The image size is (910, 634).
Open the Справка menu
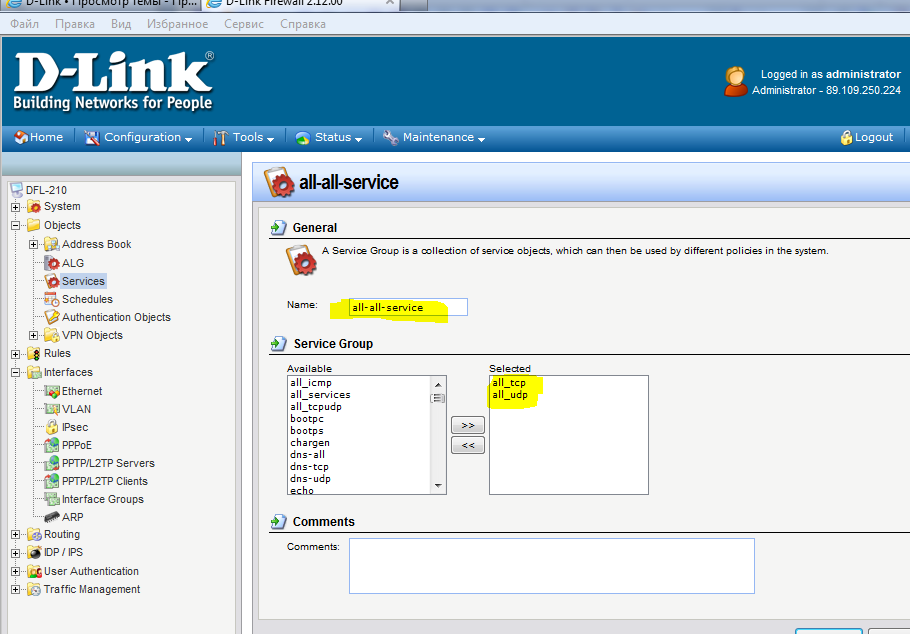302,24
